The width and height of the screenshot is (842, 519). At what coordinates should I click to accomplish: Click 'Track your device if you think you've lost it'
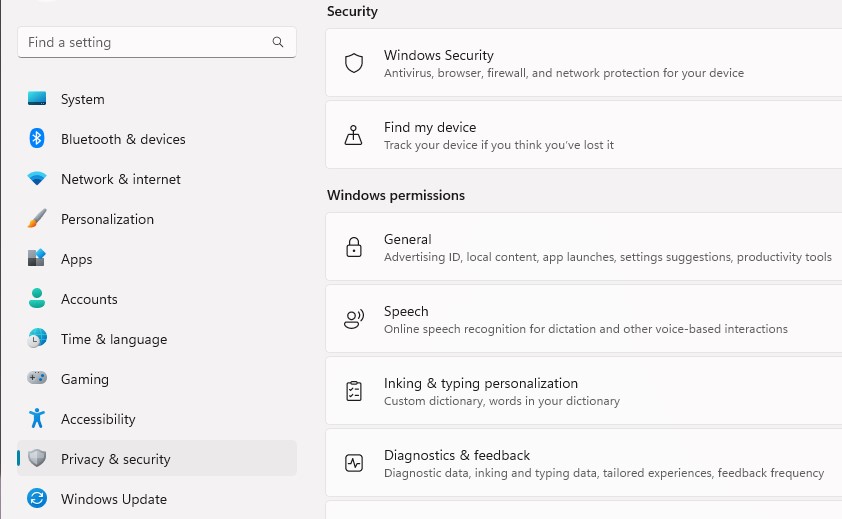pos(499,145)
